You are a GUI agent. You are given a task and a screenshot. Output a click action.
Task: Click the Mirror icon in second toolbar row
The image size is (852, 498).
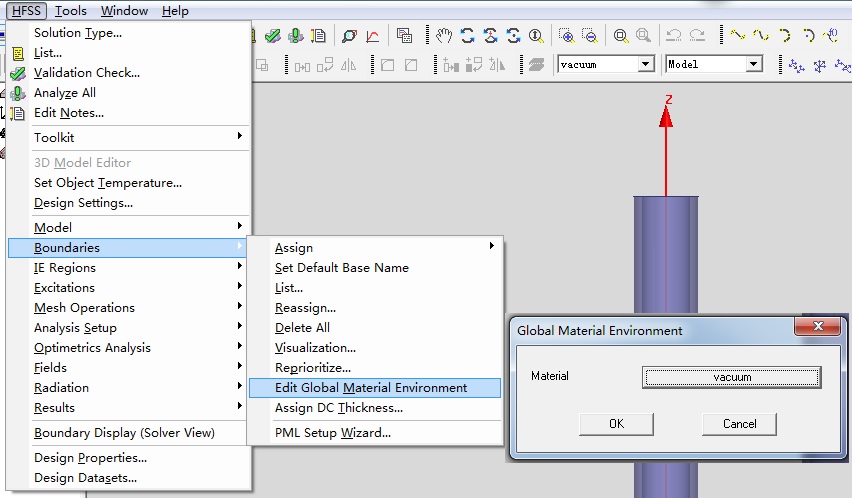point(348,66)
